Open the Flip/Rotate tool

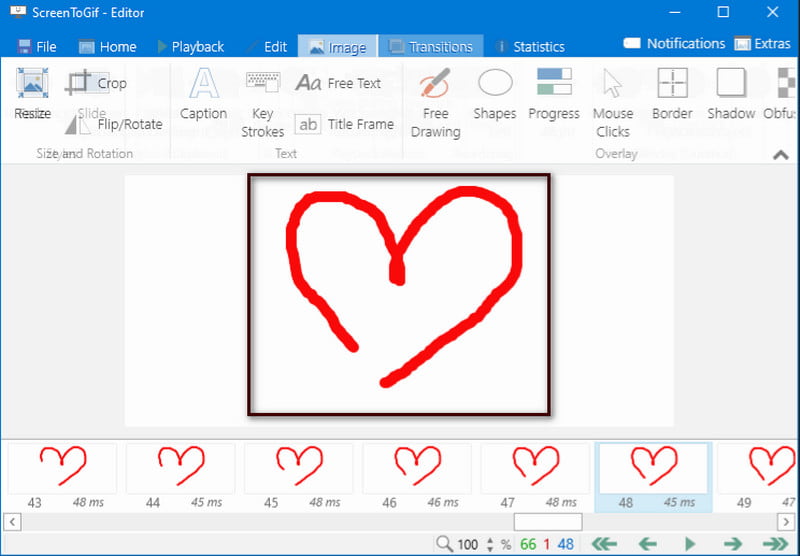114,124
